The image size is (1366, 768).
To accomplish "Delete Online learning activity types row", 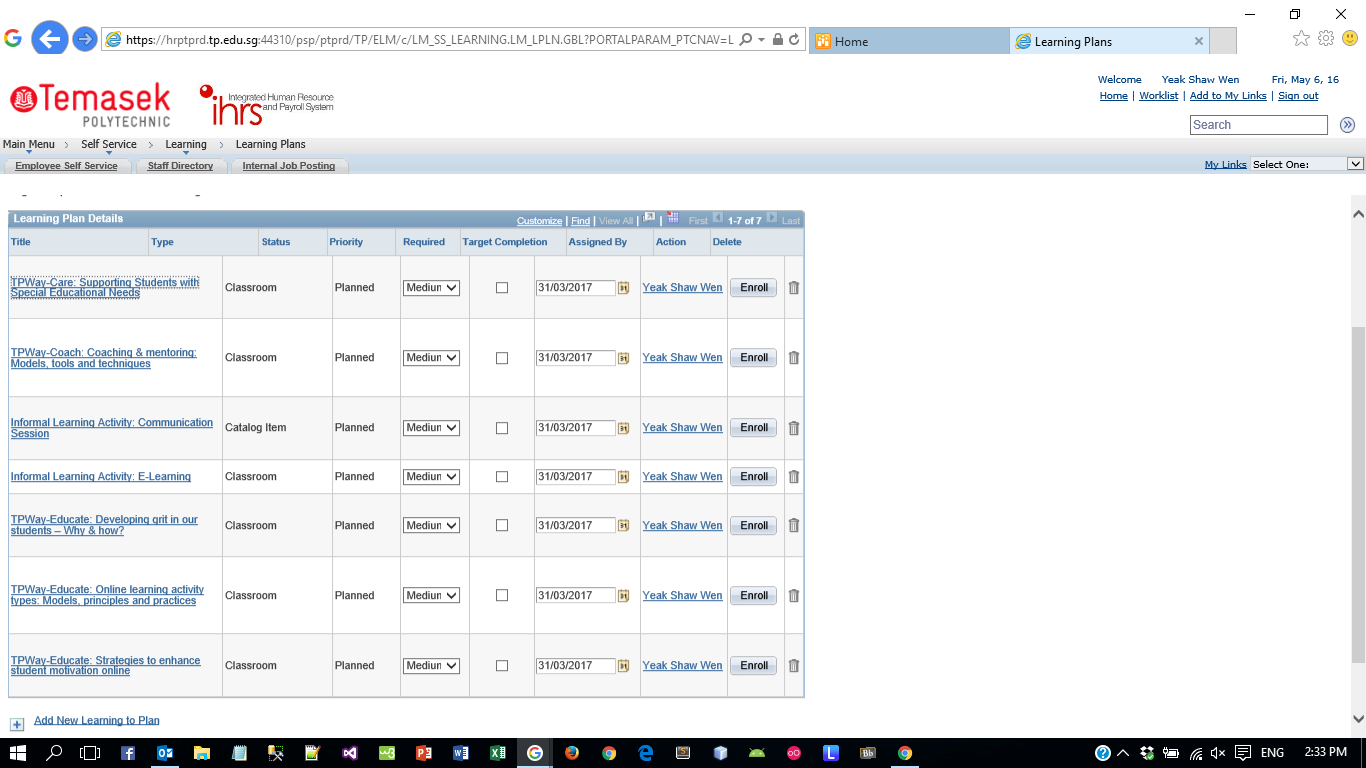I will coord(794,596).
